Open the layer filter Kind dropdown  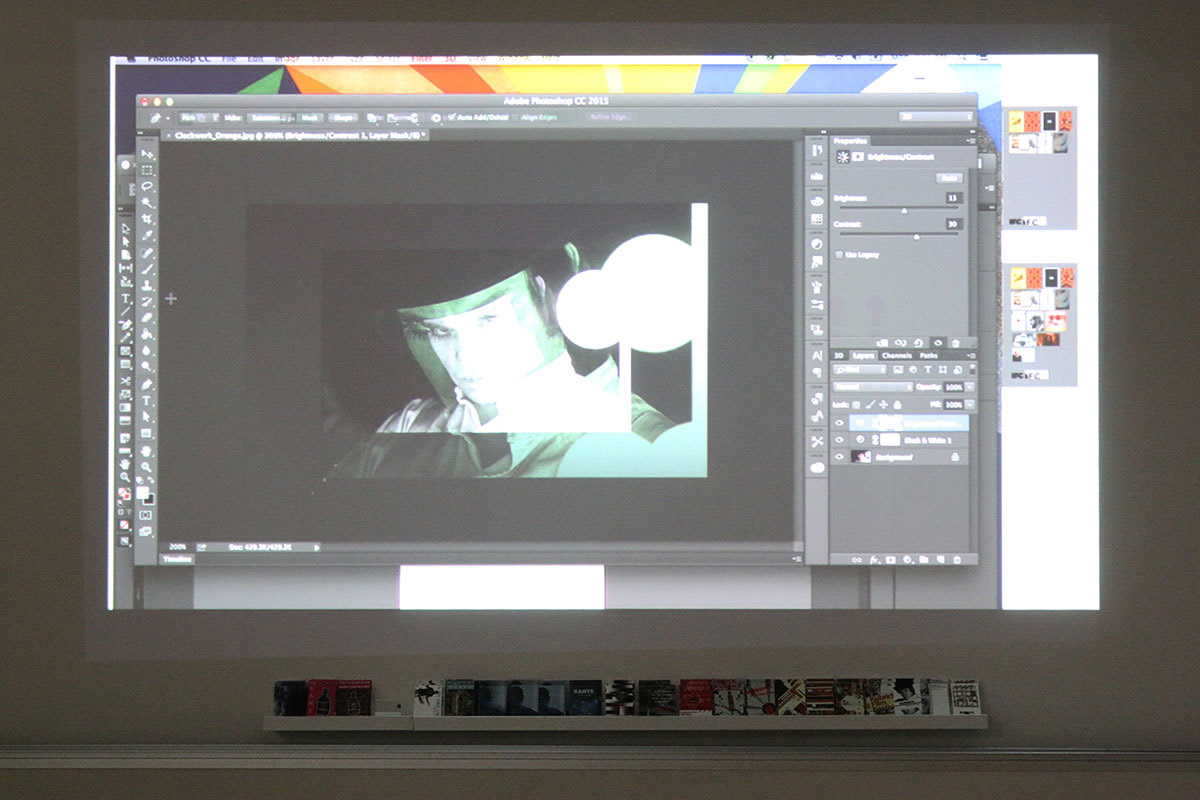pos(860,370)
